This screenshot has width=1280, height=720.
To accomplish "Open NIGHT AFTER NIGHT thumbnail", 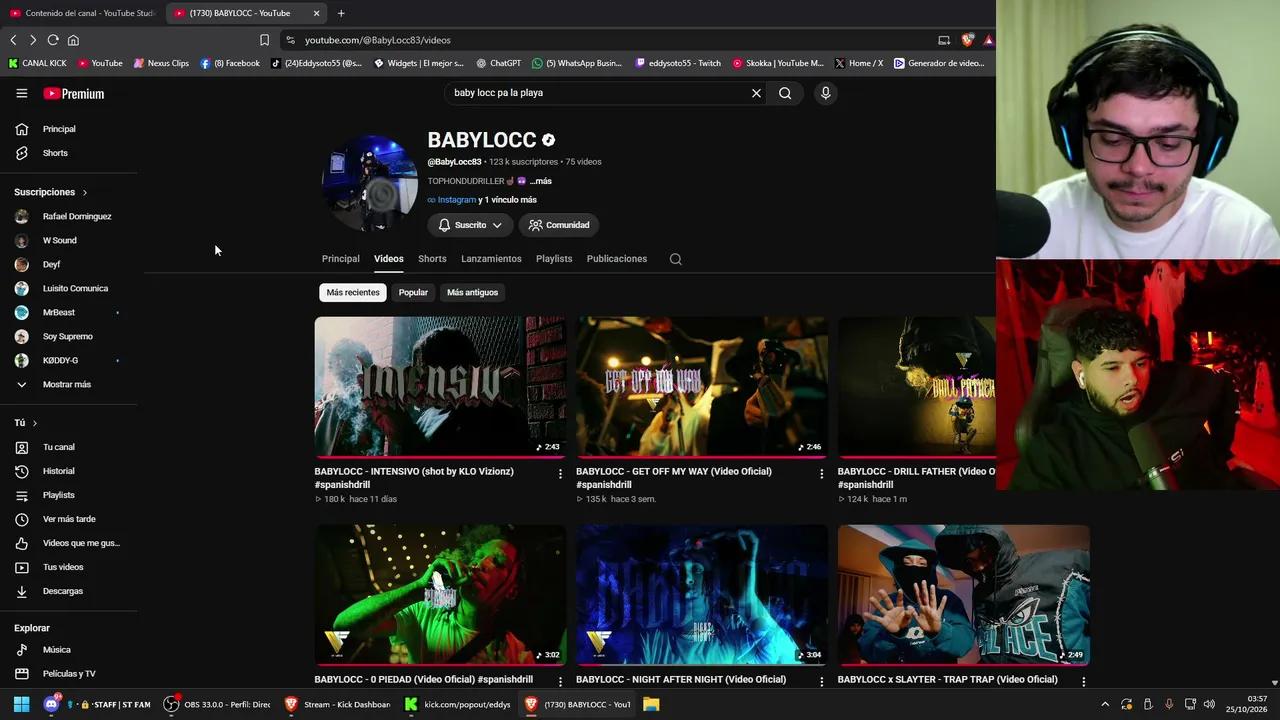I will pos(702,595).
